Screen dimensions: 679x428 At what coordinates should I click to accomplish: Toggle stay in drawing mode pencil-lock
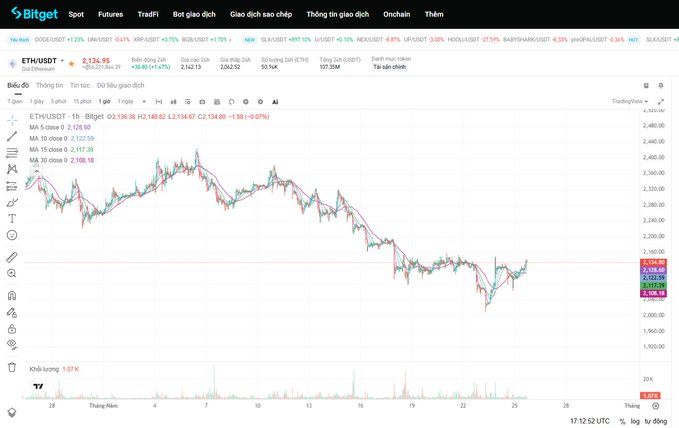(x=12, y=313)
